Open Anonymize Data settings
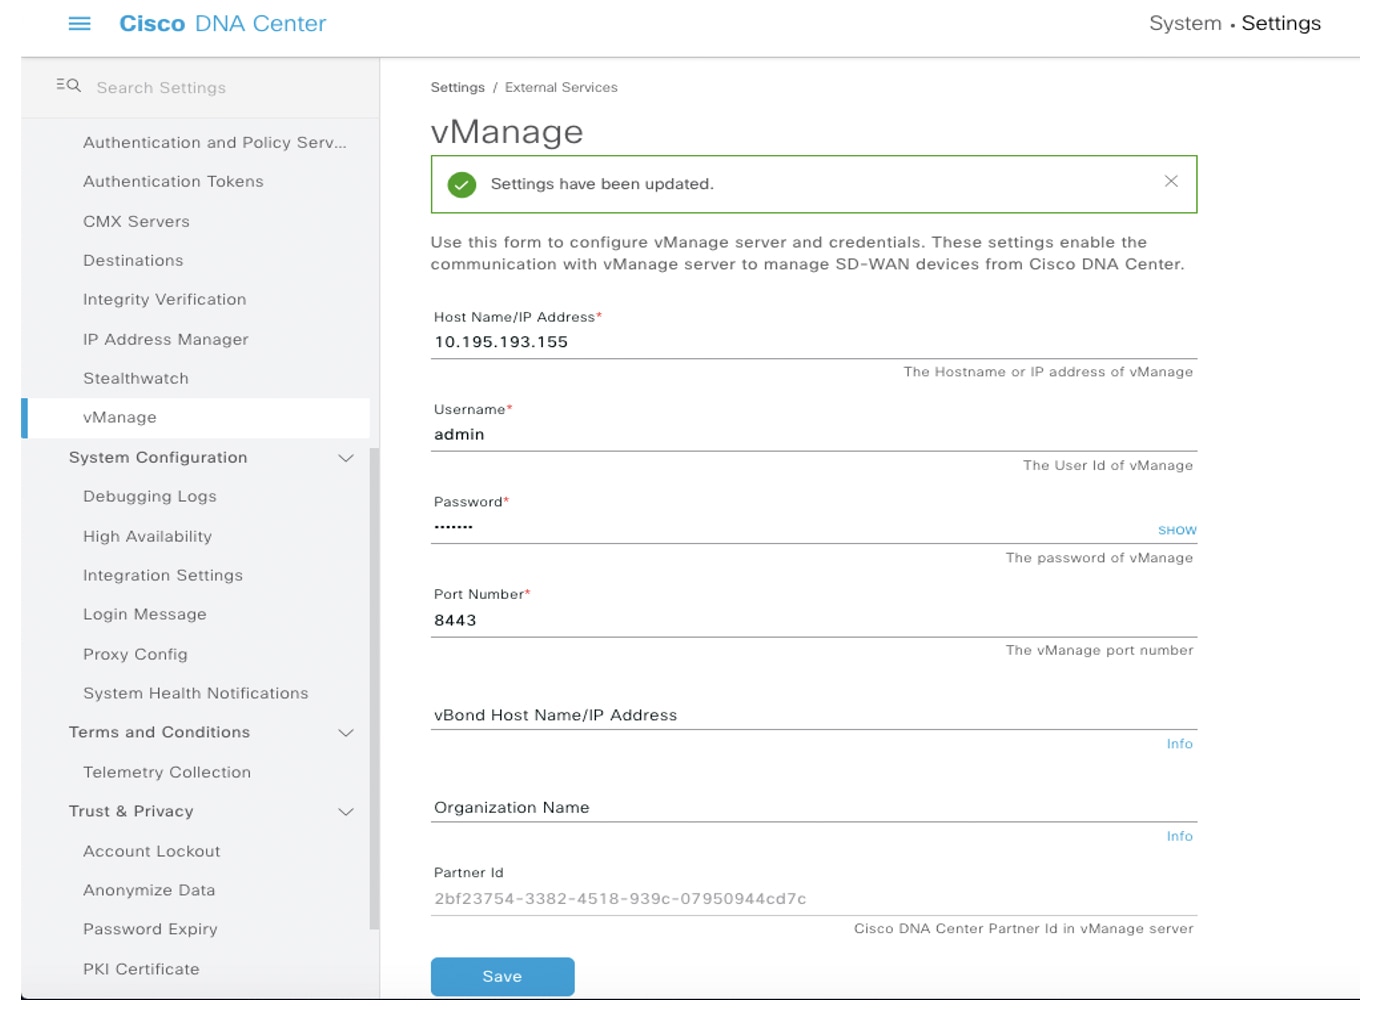The height and width of the screenshot is (1021, 1383). coord(148,890)
